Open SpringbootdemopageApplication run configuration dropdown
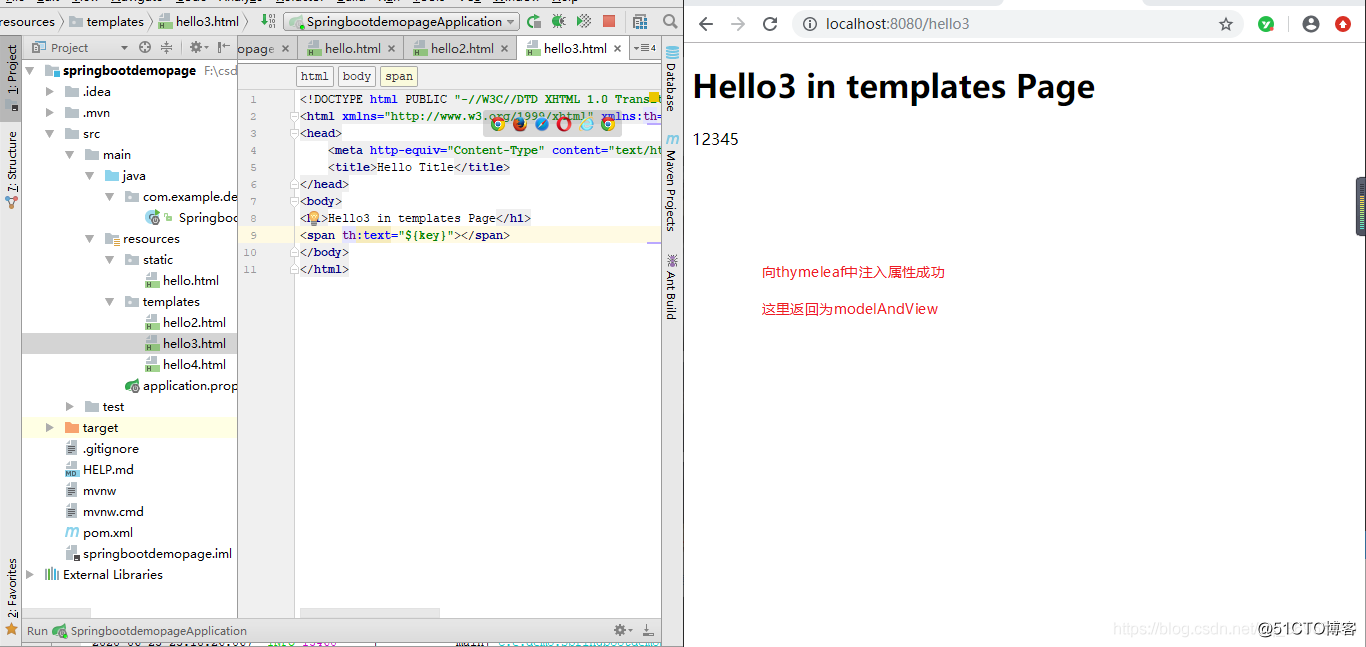 401,21
